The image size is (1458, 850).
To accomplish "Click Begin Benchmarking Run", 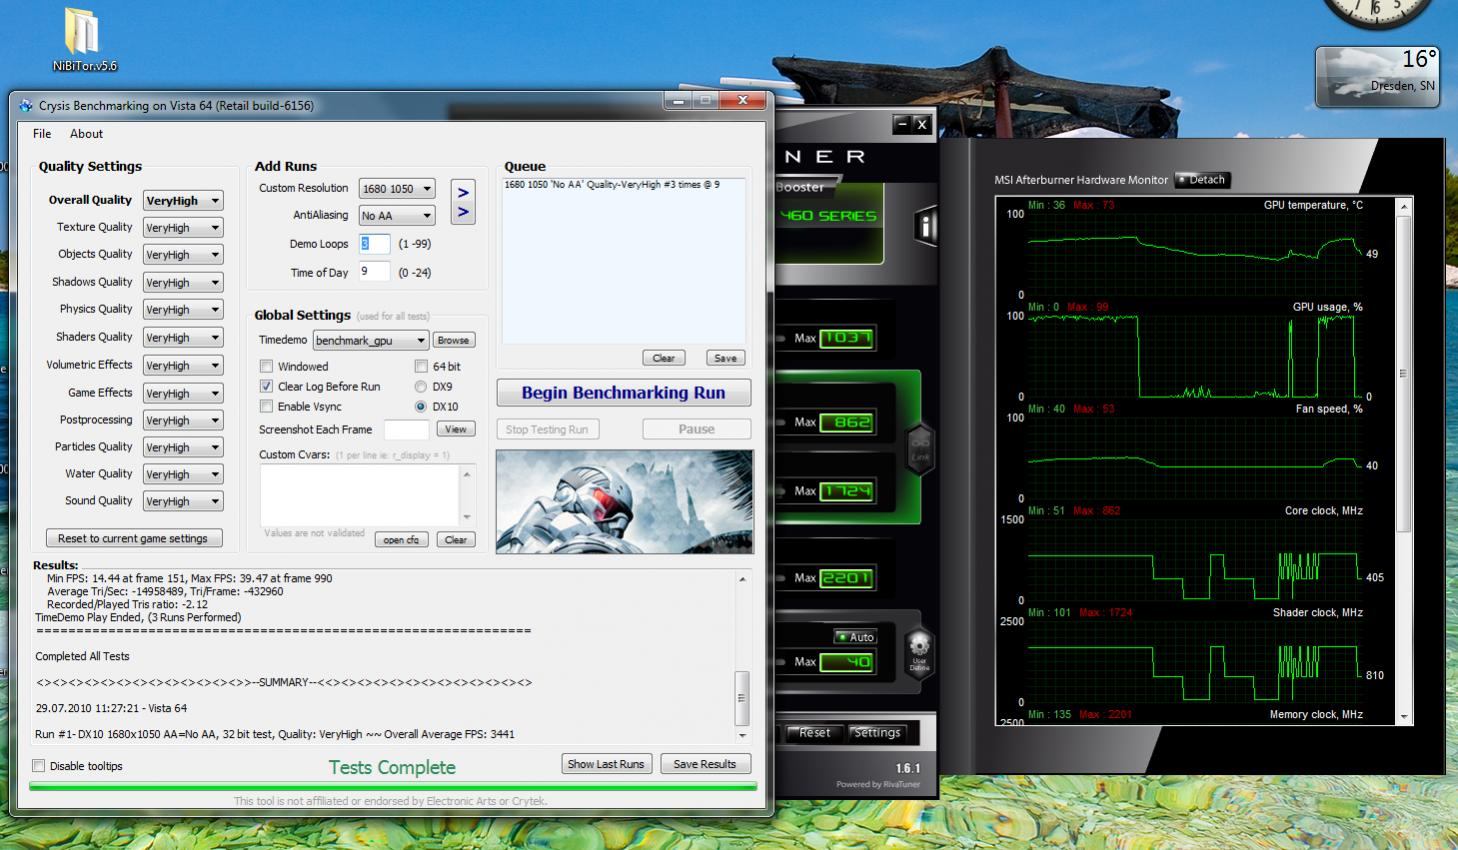I will point(624,393).
